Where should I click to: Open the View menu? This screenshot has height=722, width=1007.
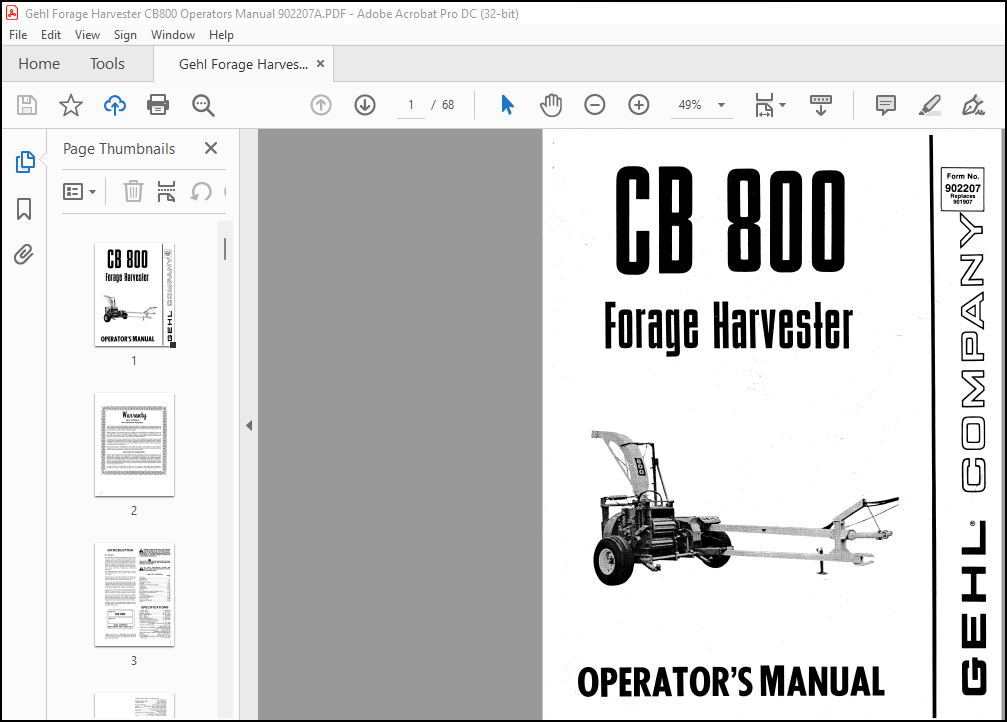87,35
